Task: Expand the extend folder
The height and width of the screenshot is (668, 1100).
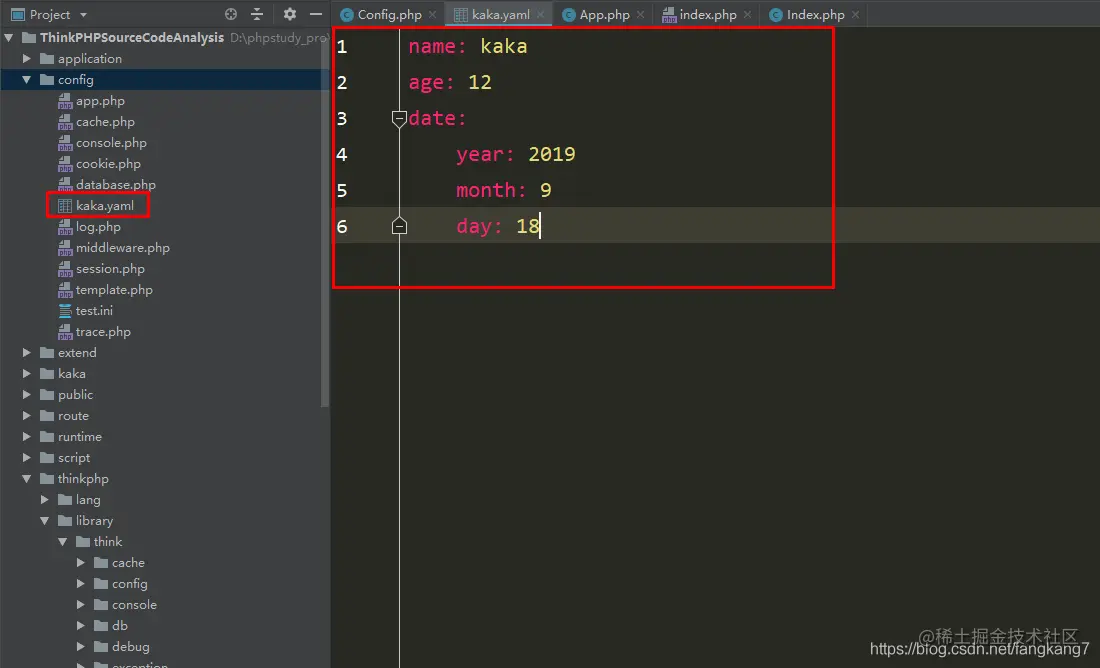Action: click(x=27, y=352)
